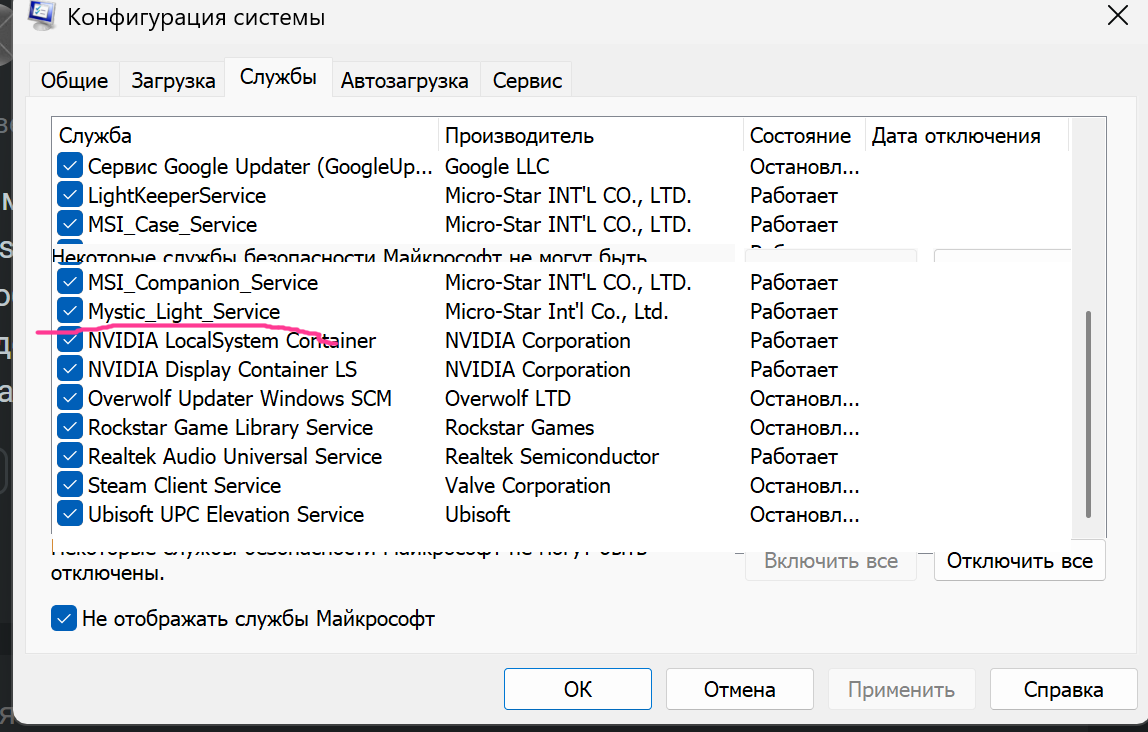Switch to the Общие tab
The width and height of the screenshot is (1148, 732).
click(x=74, y=80)
